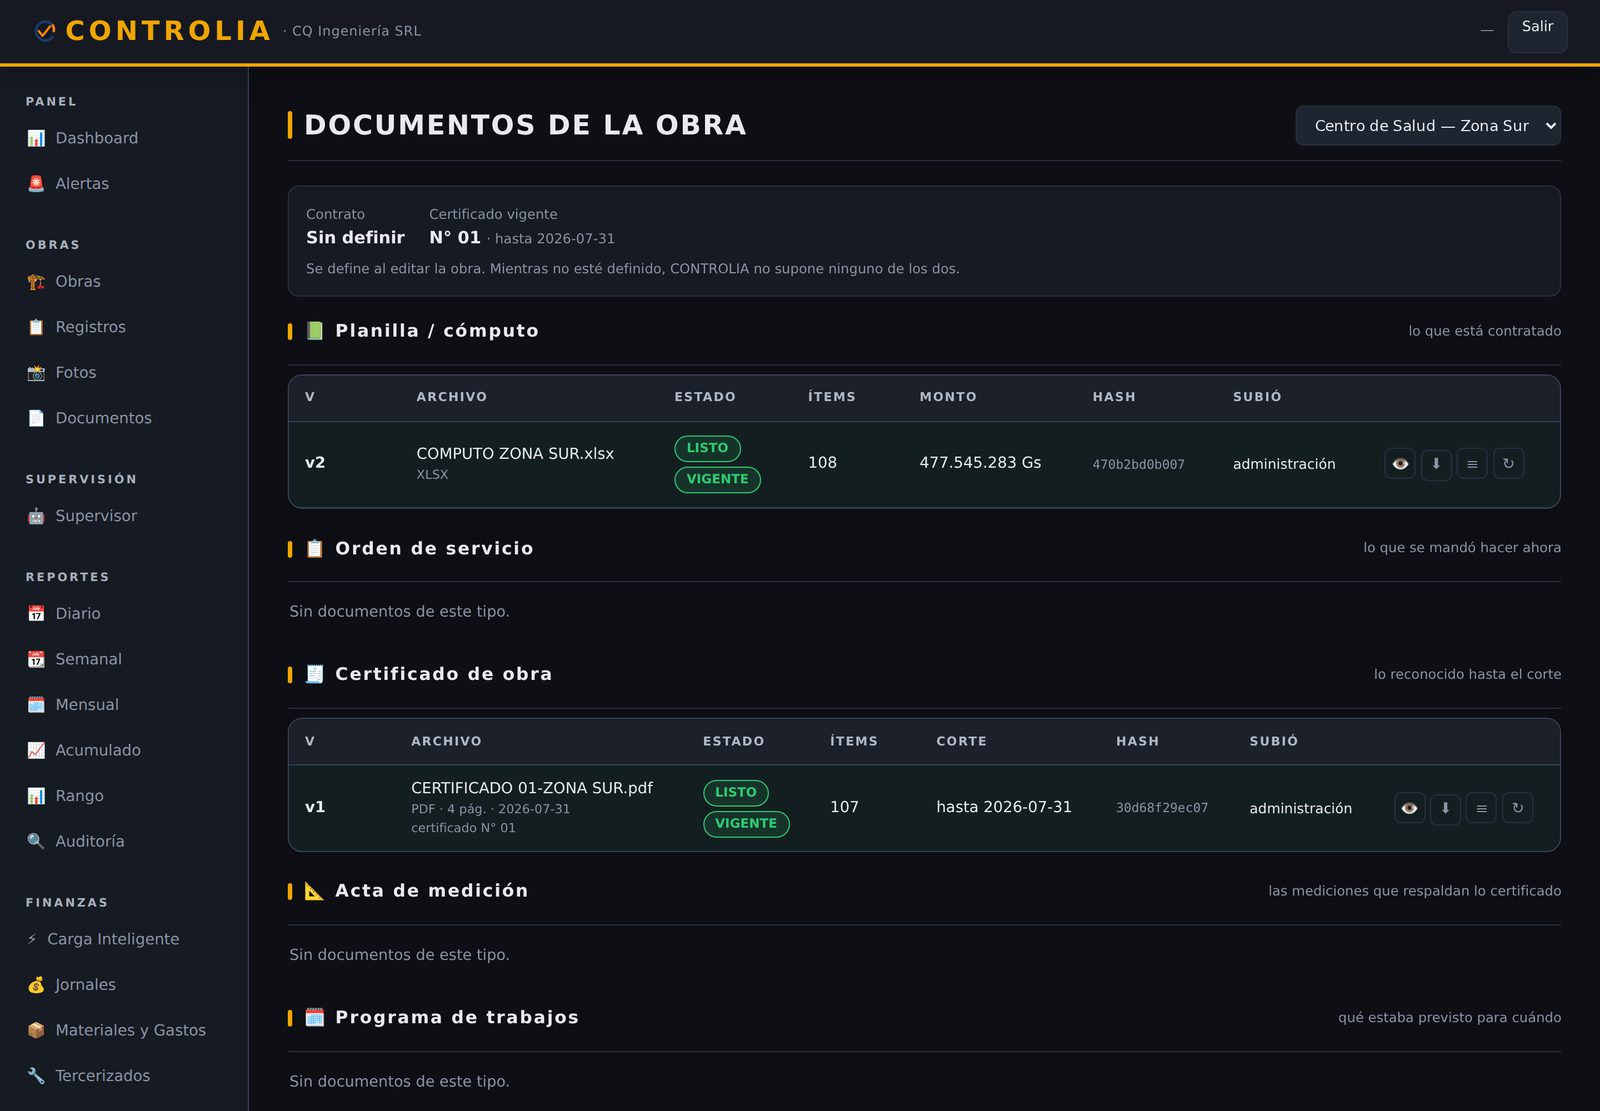Download COMPUTO ZONA SUR.xlsx file
Screen dimensions: 1600x1111
click(1436, 464)
